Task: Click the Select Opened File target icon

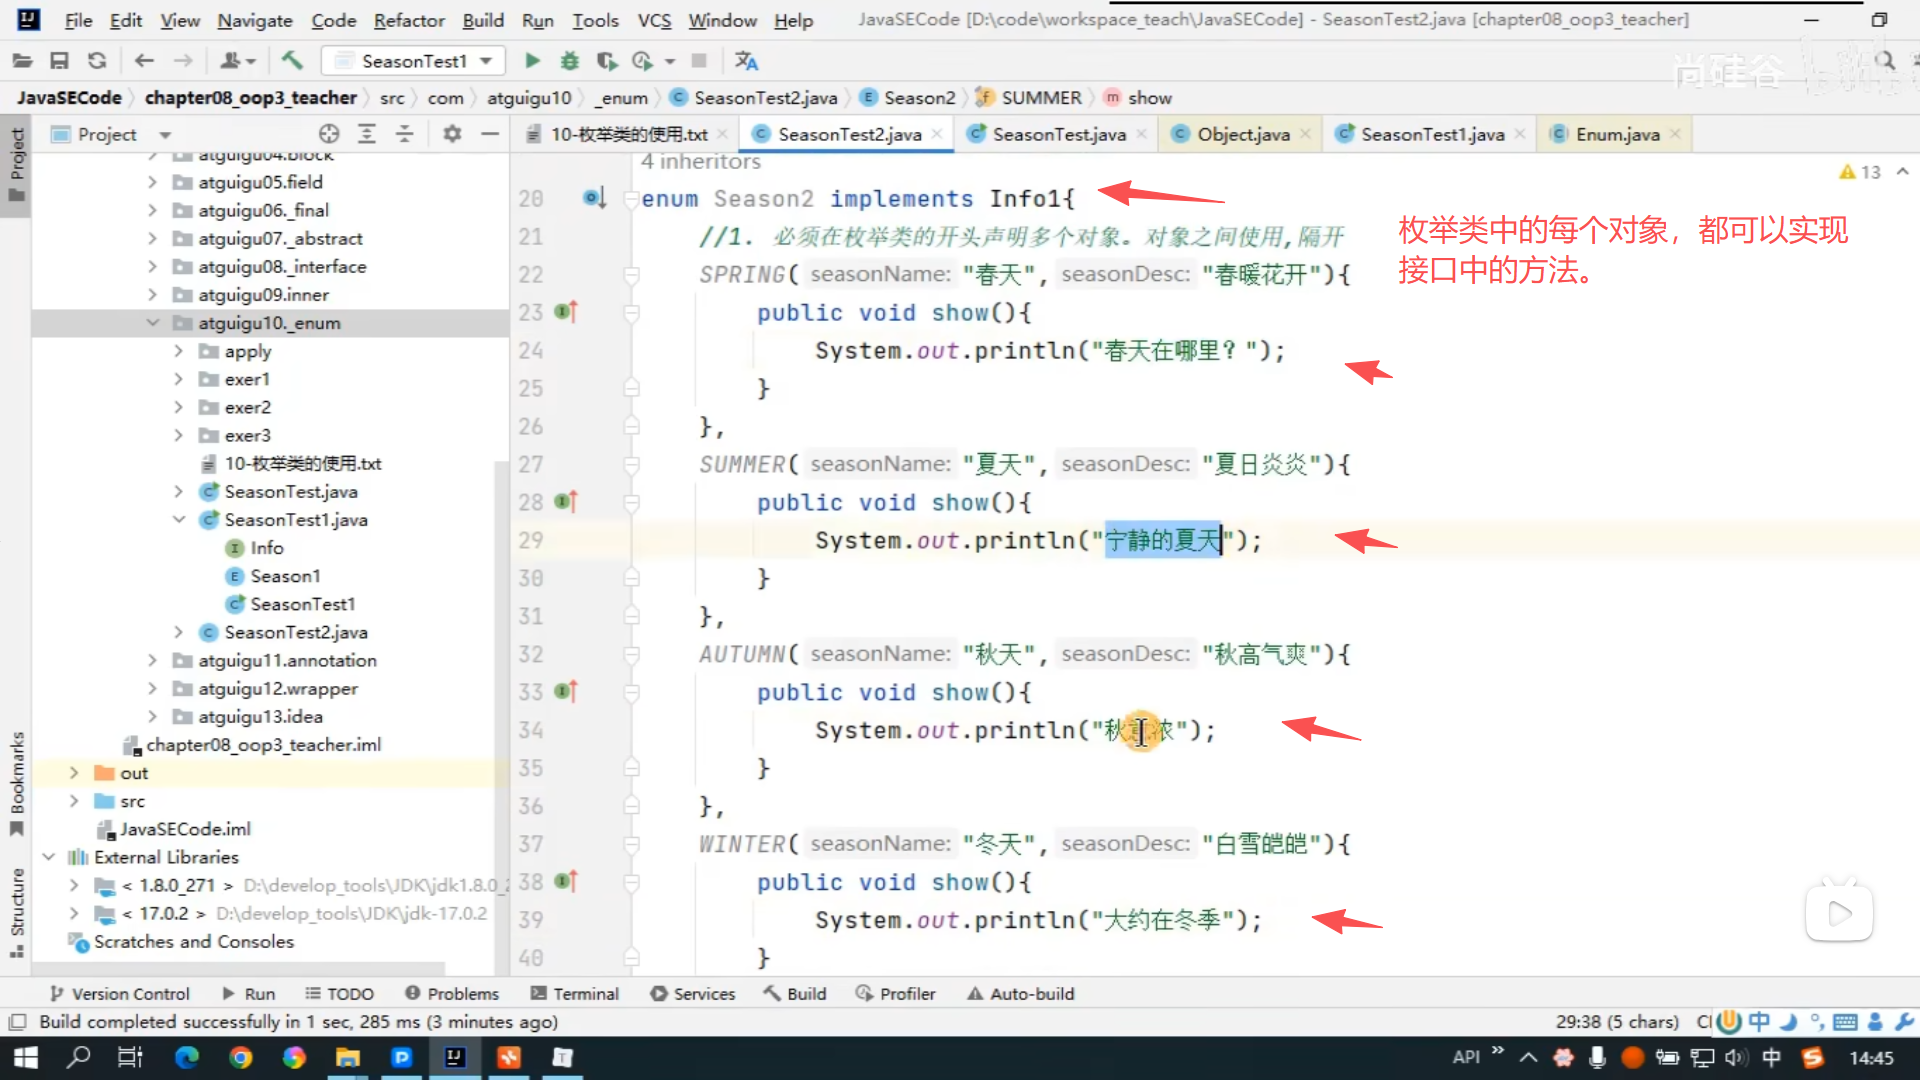Action: 329,134
